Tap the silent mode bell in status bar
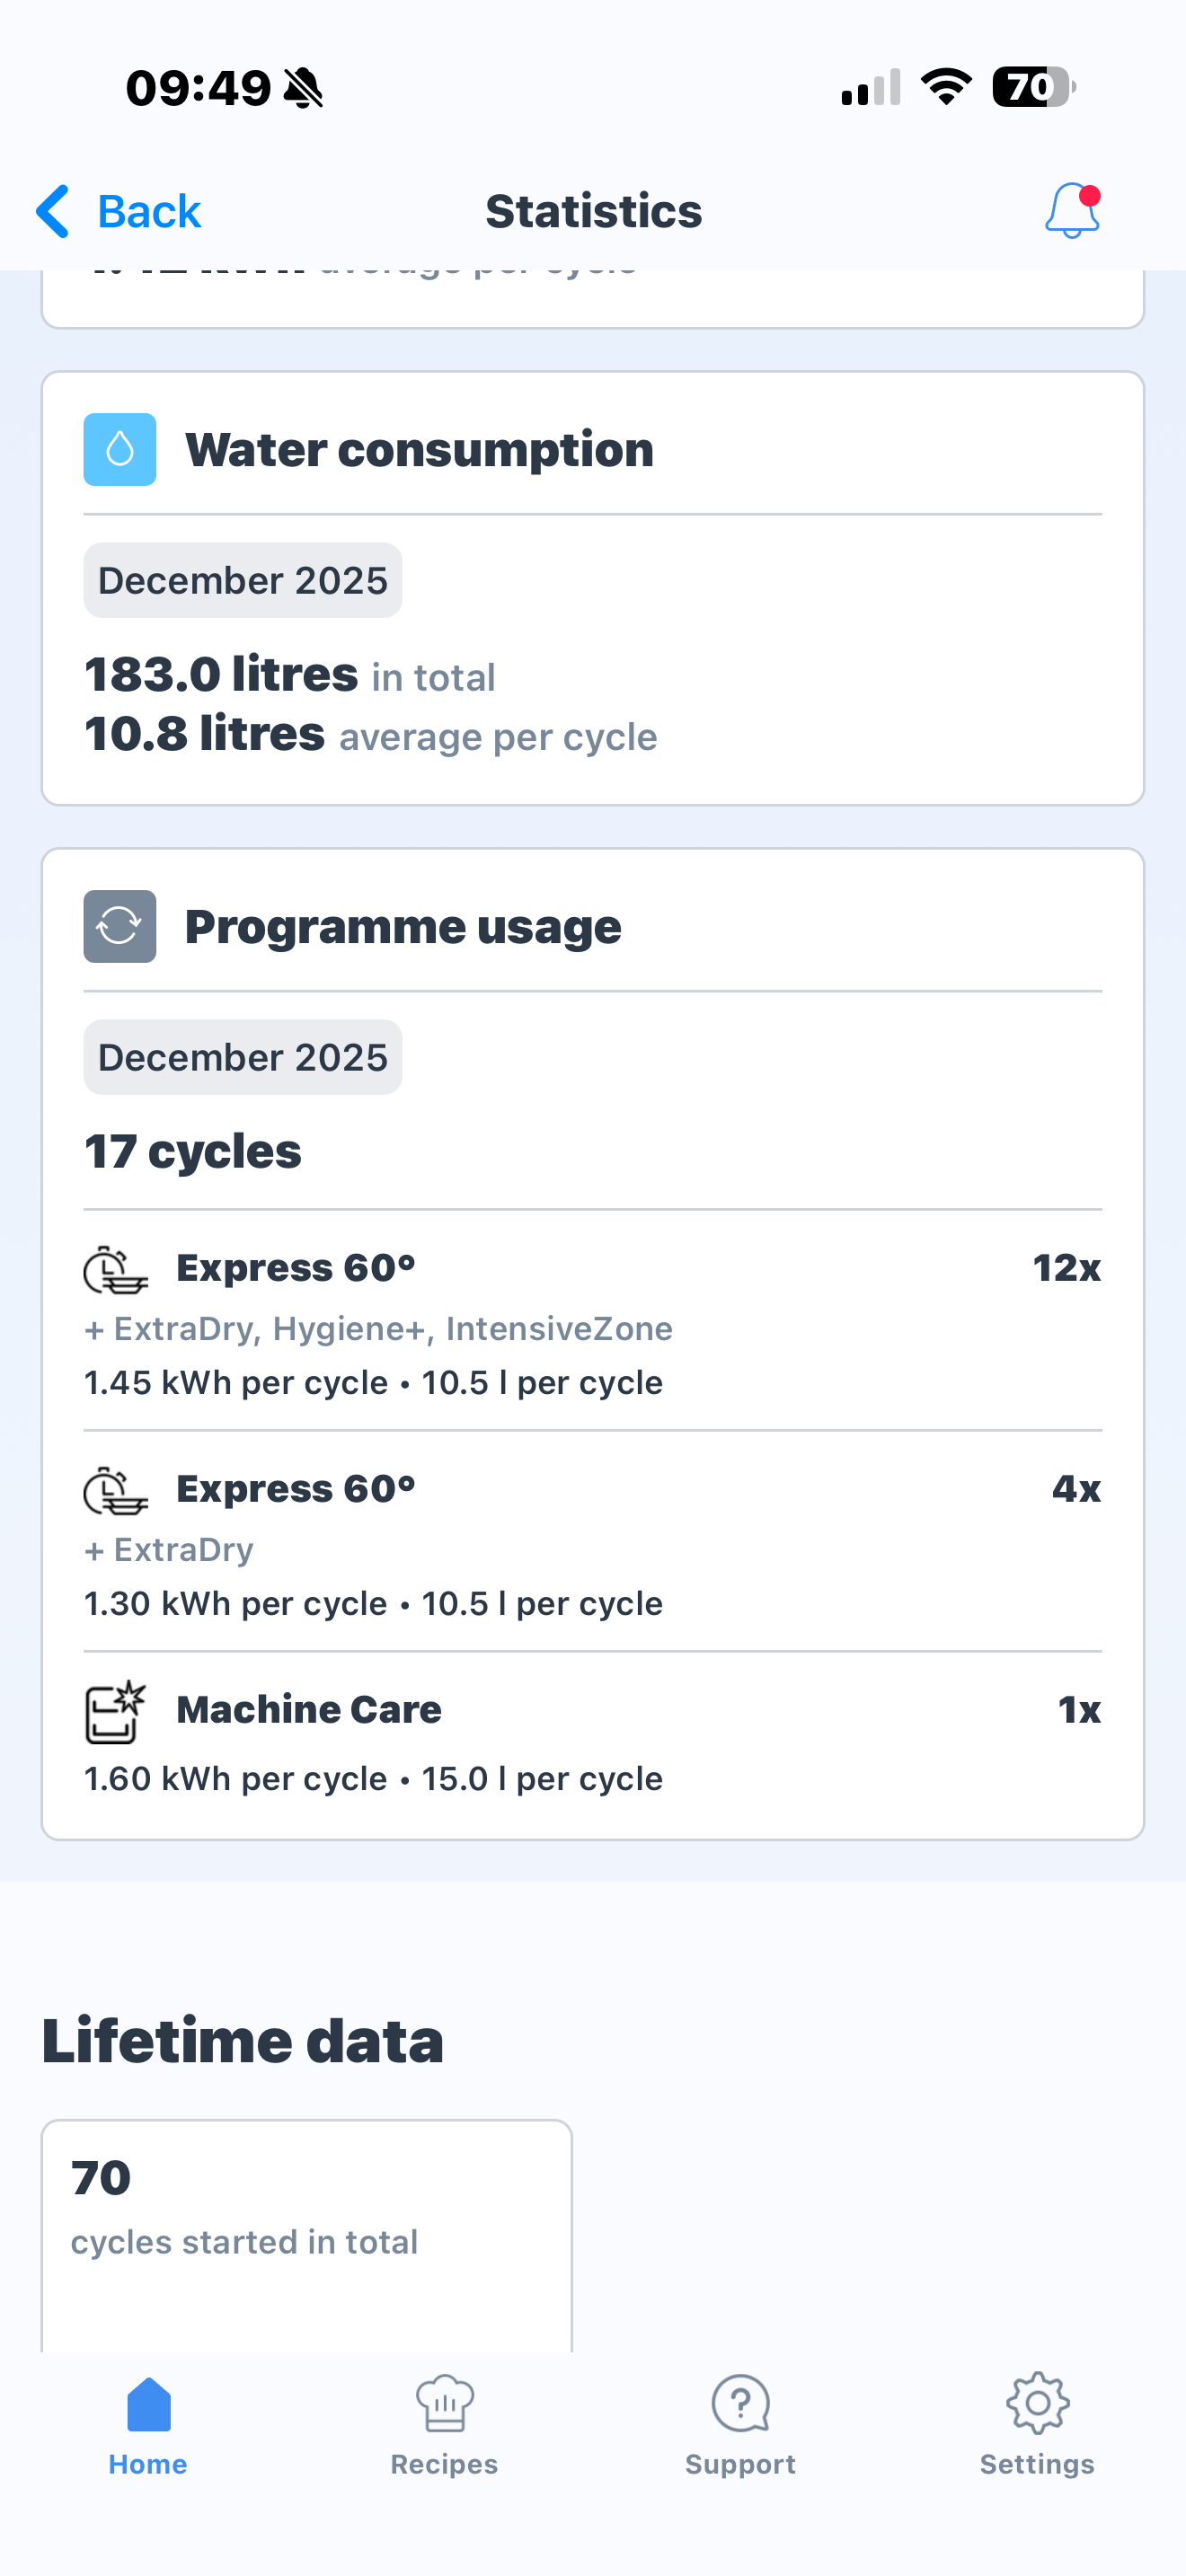1186x2576 pixels. (x=303, y=88)
